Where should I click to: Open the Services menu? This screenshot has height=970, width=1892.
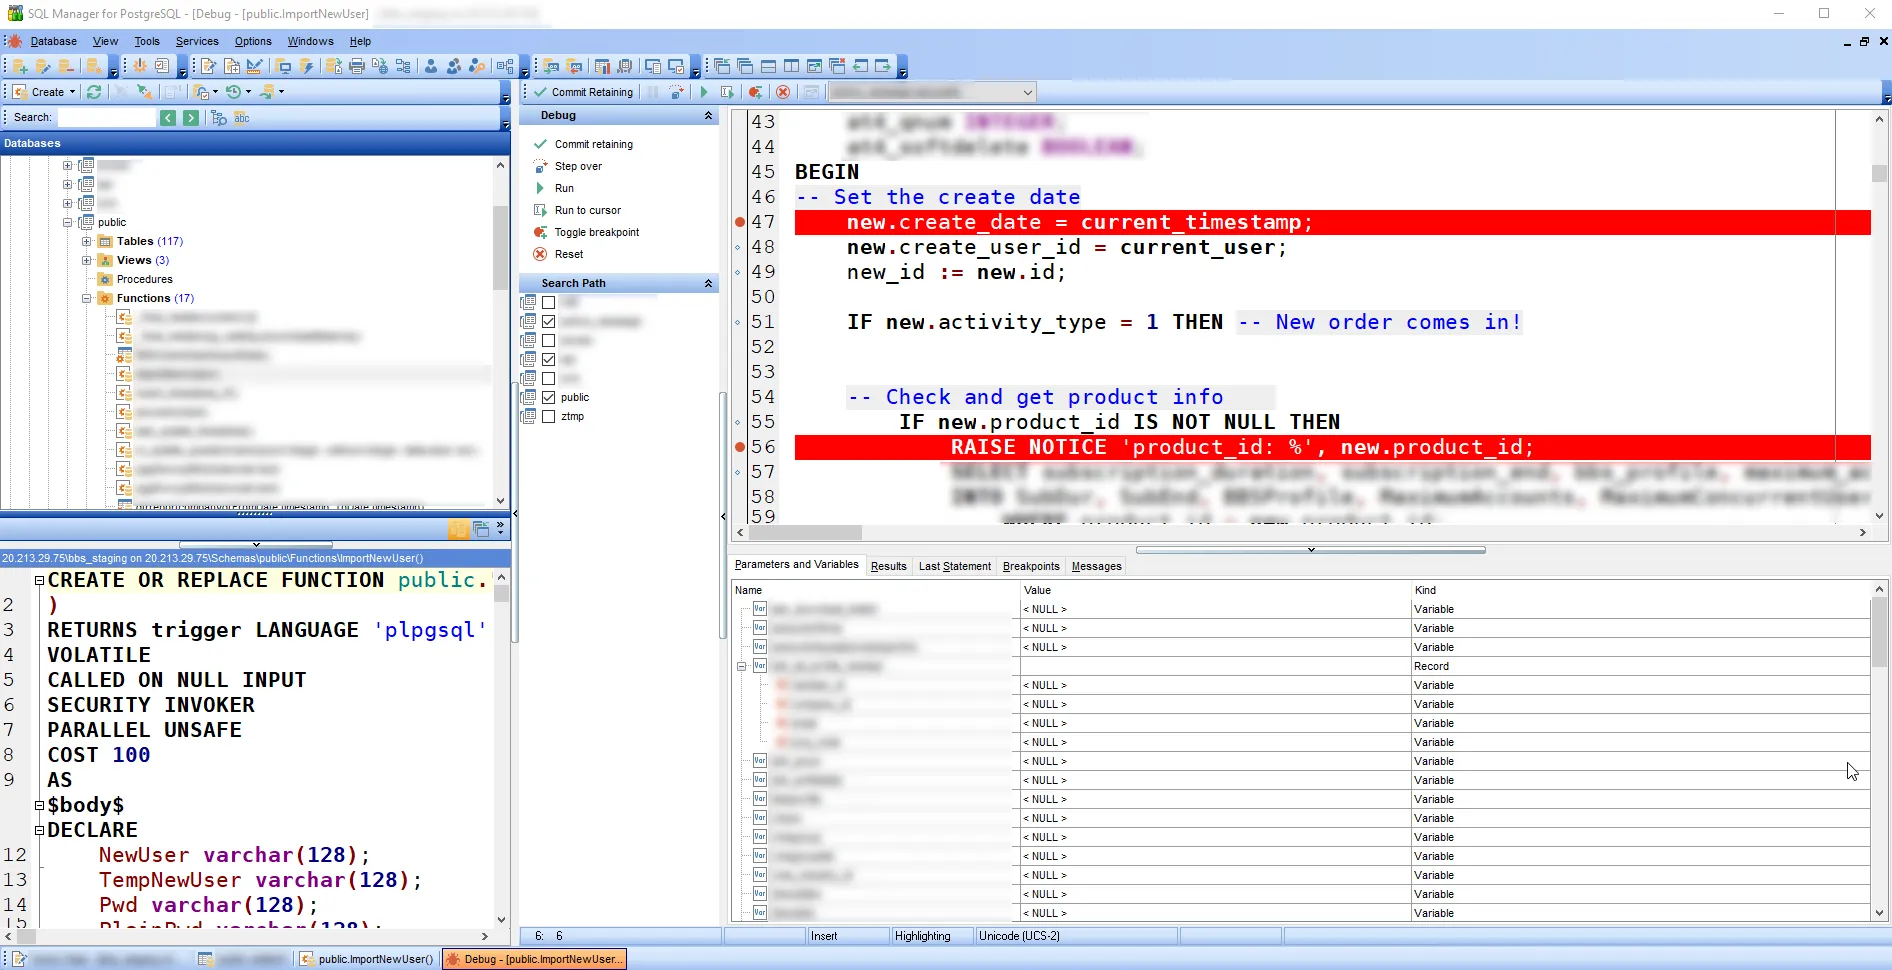[x=197, y=41]
